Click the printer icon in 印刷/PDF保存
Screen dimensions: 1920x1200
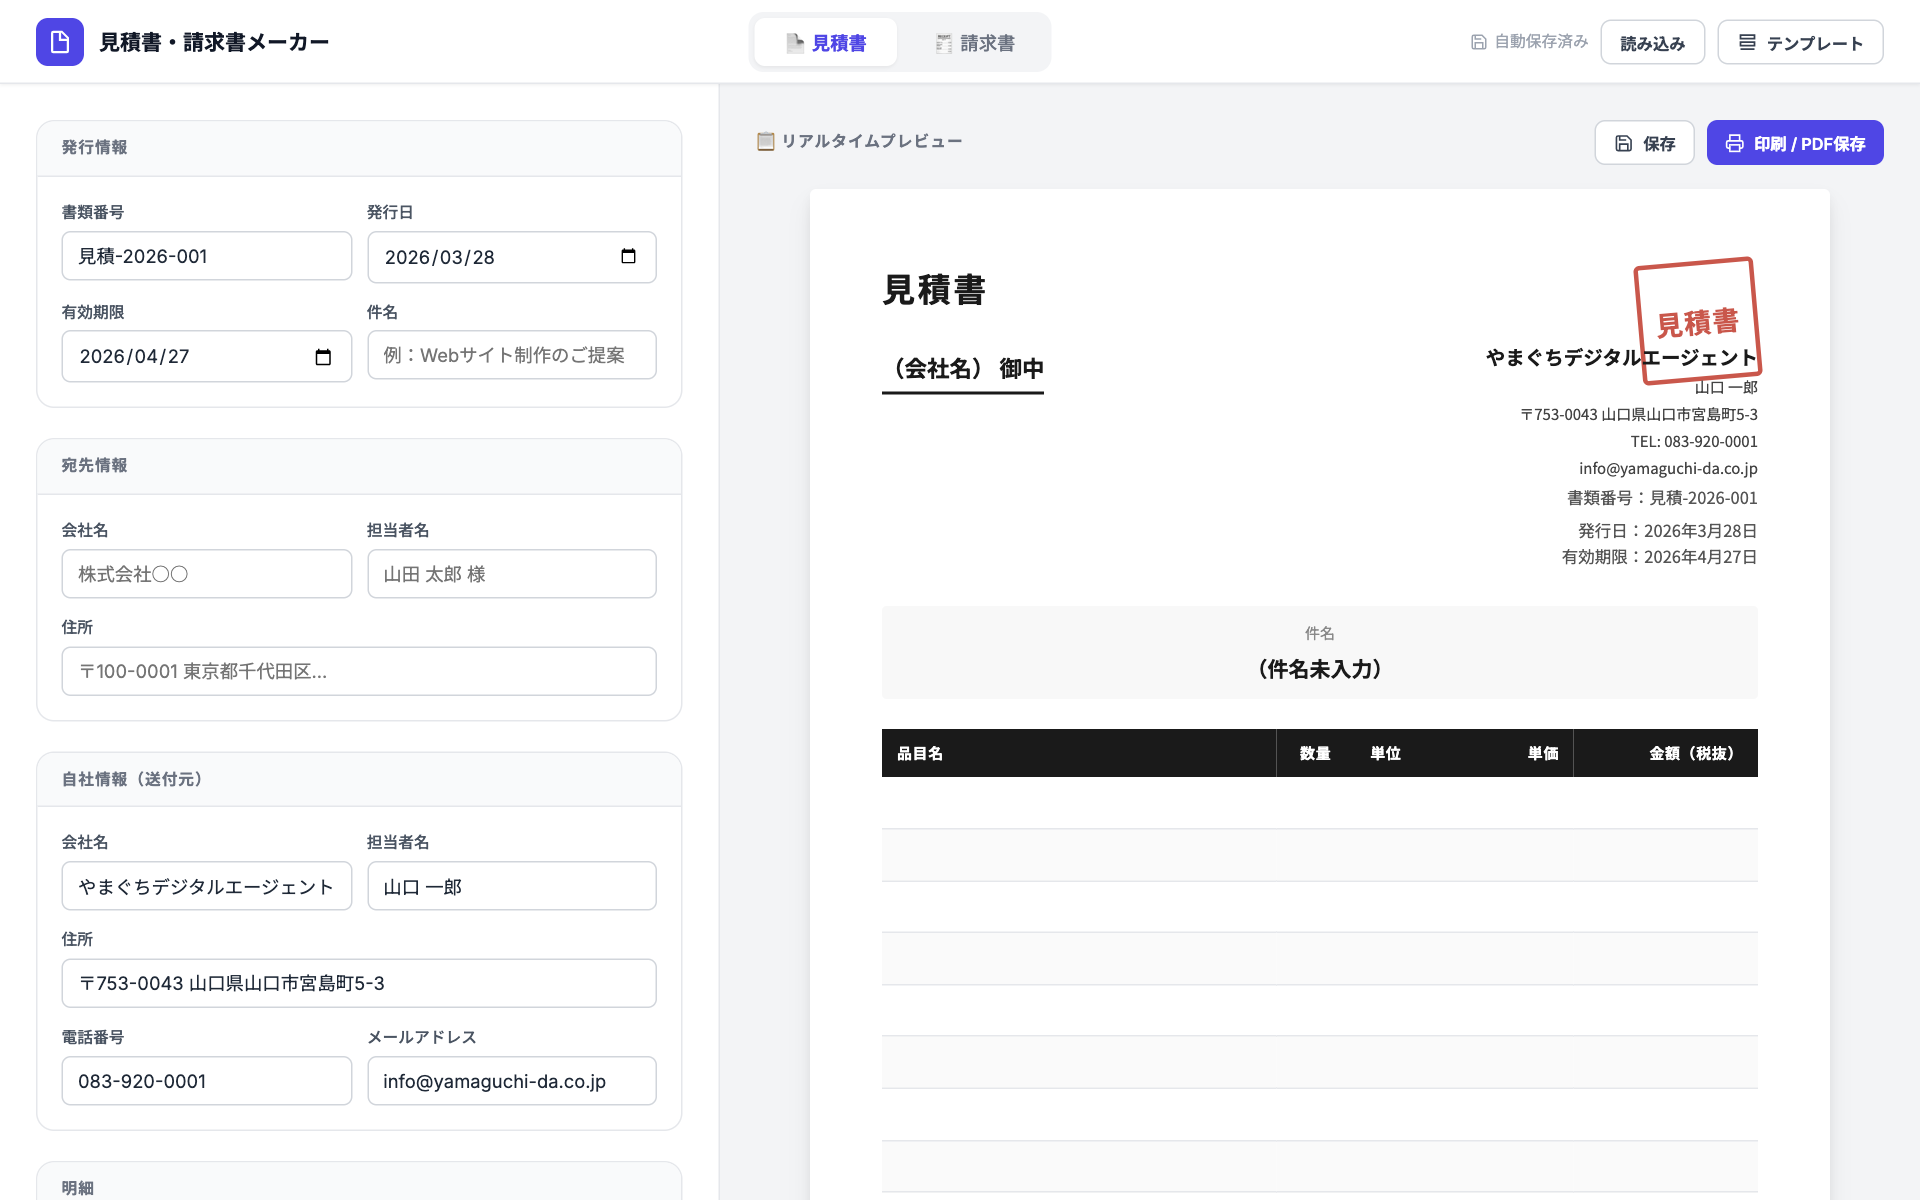(1734, 142)
